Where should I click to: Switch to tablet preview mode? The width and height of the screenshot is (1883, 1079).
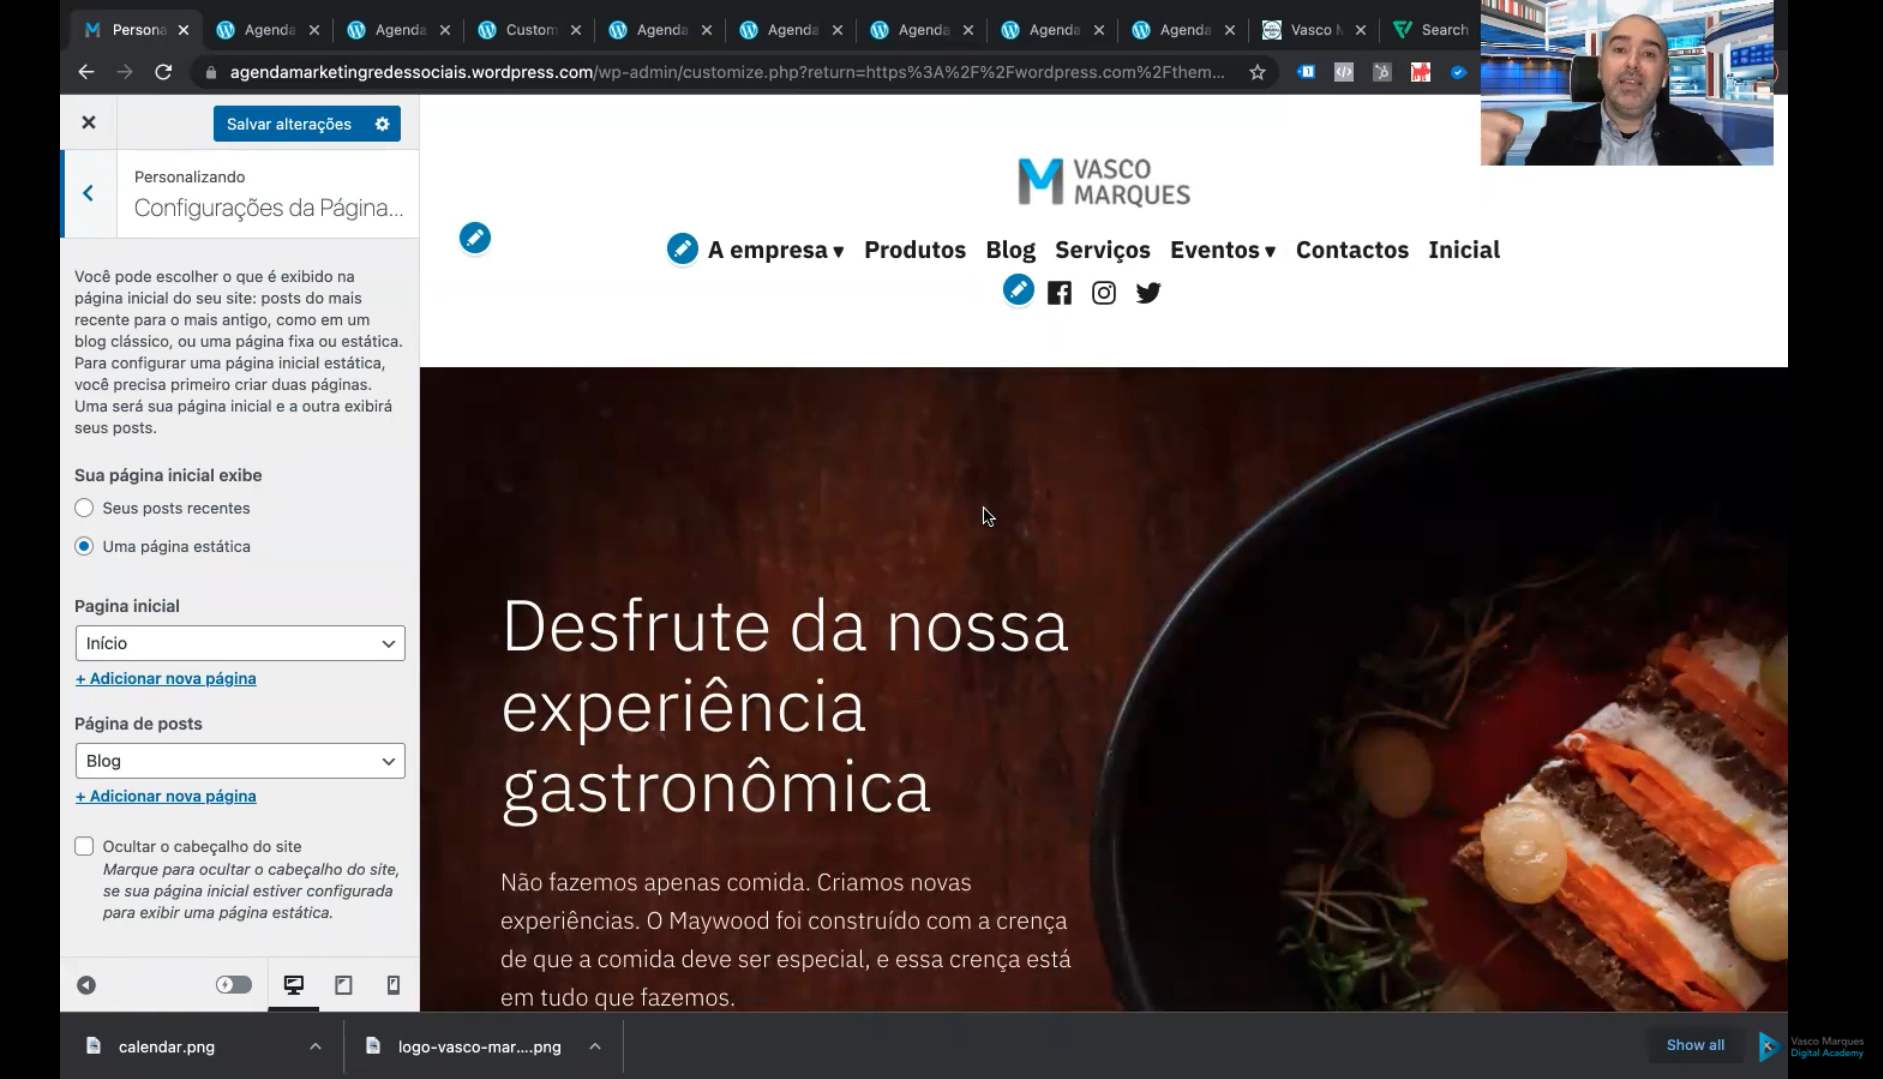click(343, 985)
